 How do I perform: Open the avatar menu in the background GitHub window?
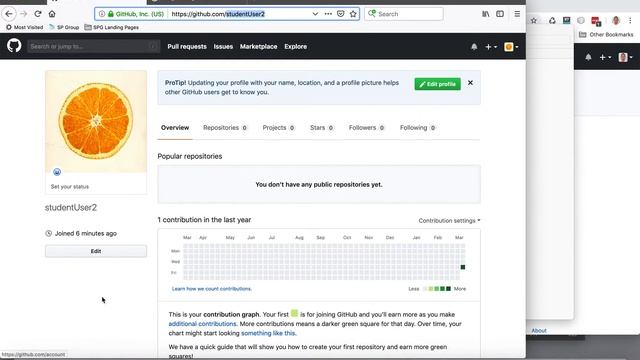625,57
